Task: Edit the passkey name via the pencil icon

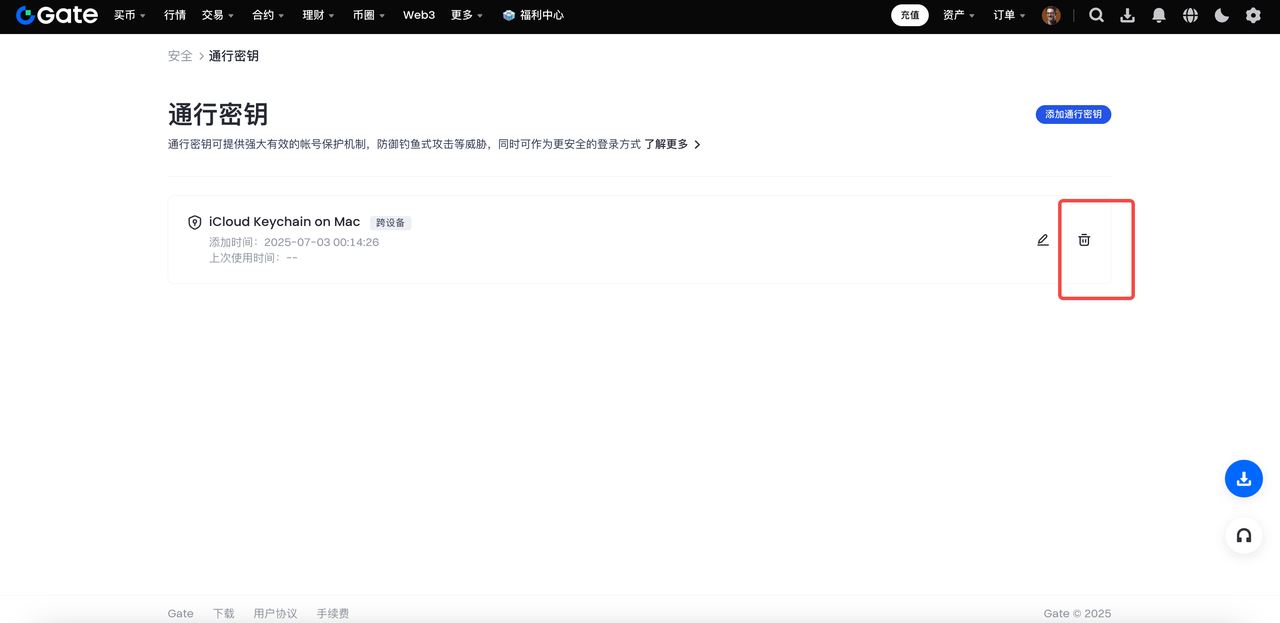Action: 1042,239
